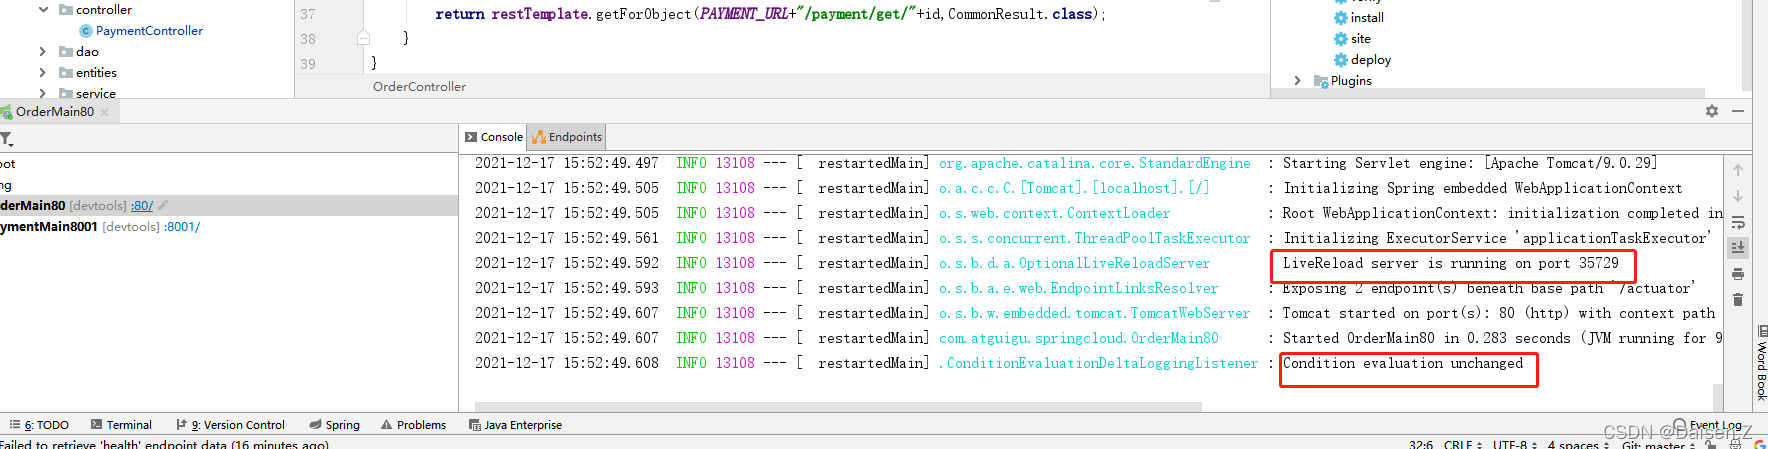Open the tool window settings gear

click(x=1712, y=111)
